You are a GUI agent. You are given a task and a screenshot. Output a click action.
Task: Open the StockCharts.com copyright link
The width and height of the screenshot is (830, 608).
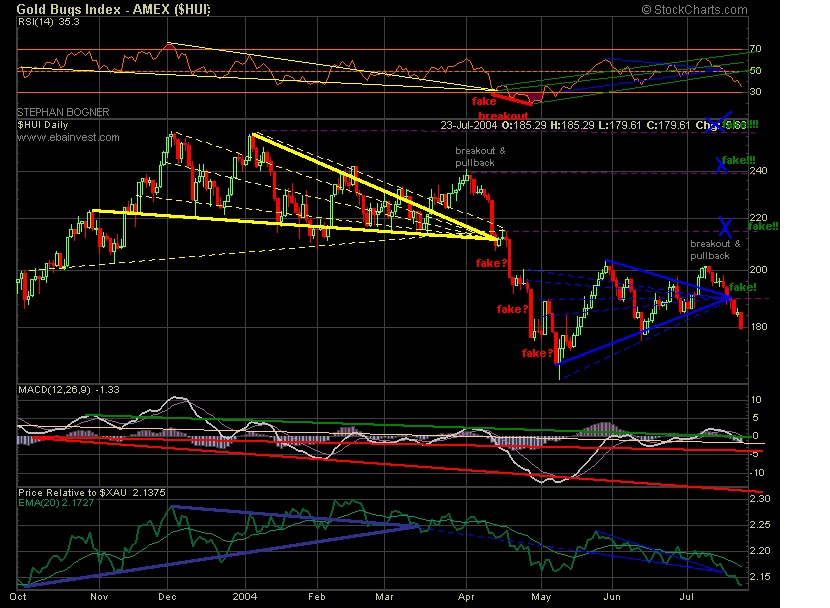(694, 9)
